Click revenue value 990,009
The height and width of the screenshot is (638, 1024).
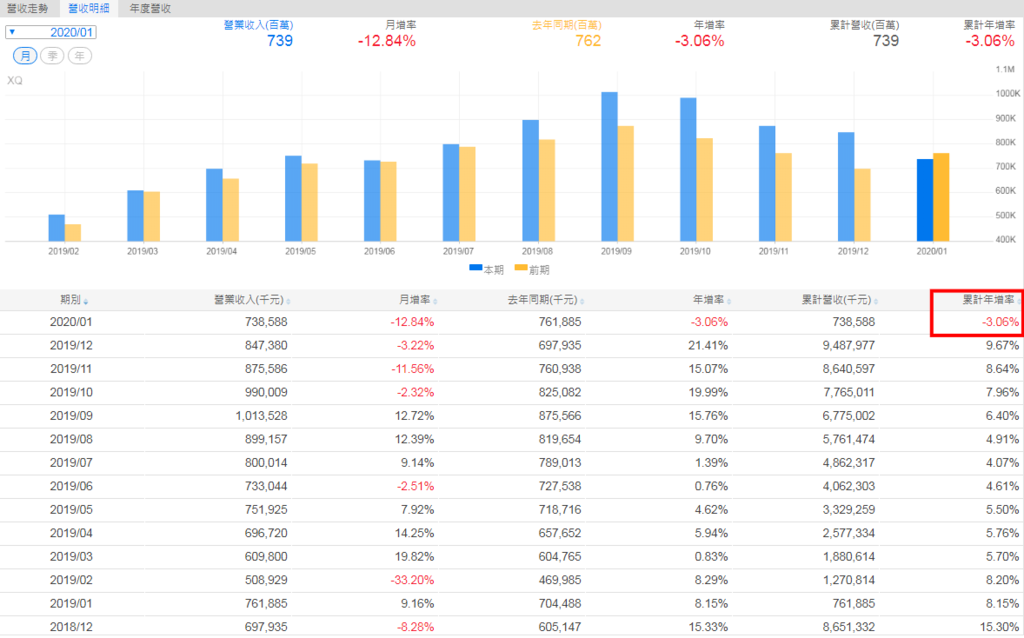tap(266, 392)
